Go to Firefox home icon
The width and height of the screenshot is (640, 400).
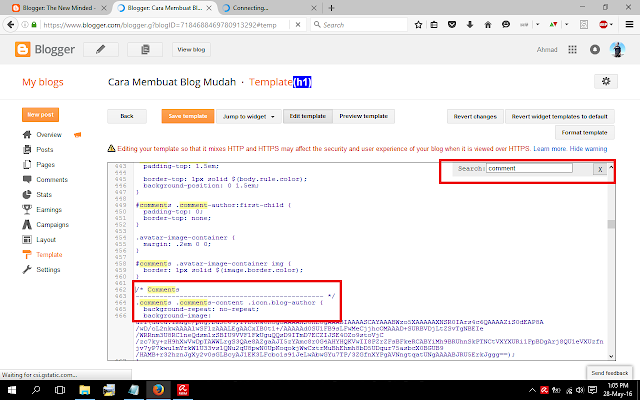click(488, 25)
